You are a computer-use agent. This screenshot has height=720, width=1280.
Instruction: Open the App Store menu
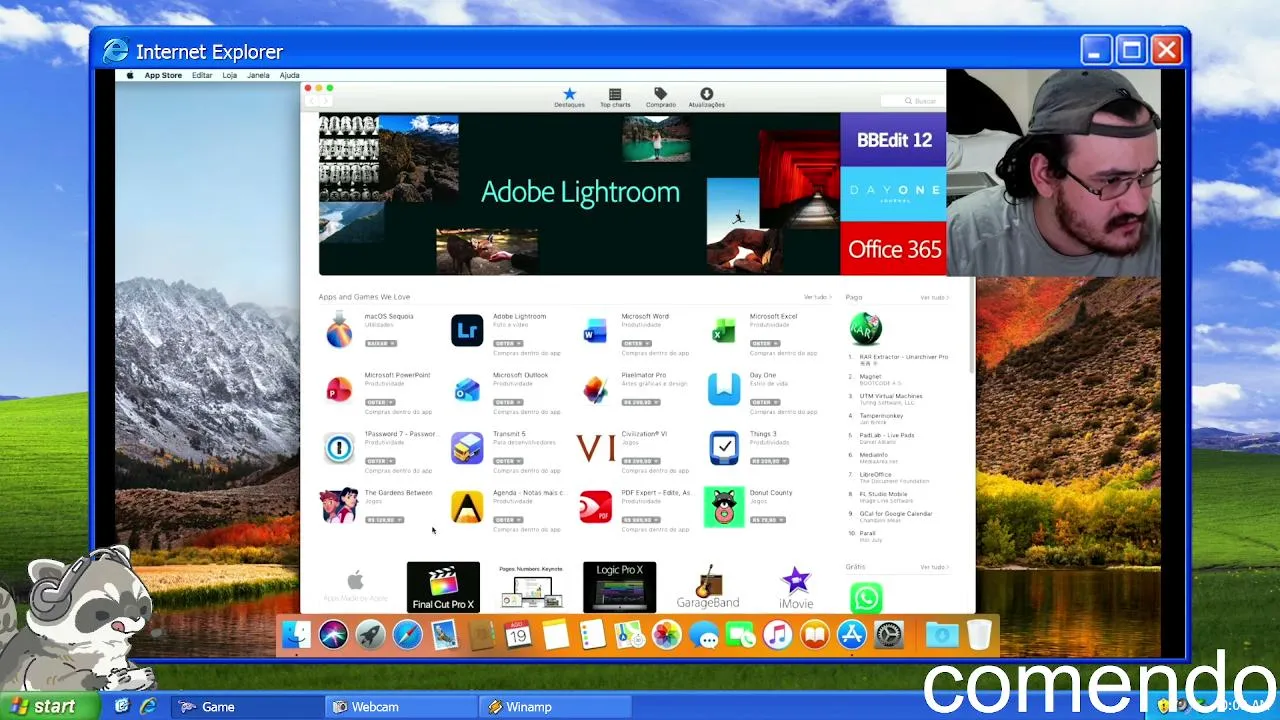click(x=163, y=75)
